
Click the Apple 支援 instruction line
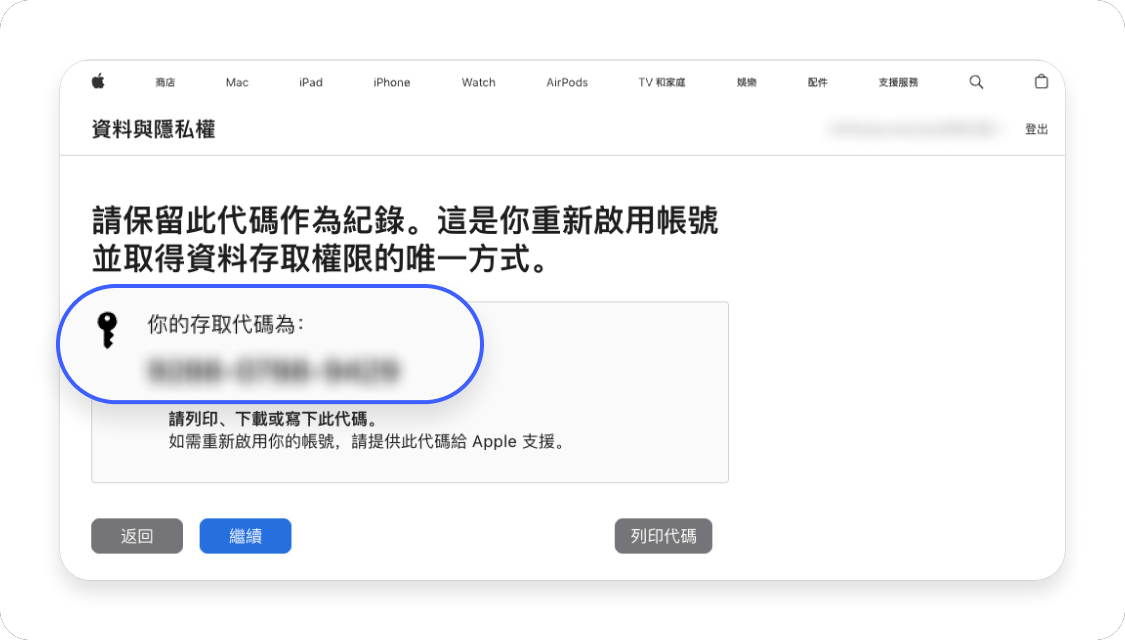369,441
